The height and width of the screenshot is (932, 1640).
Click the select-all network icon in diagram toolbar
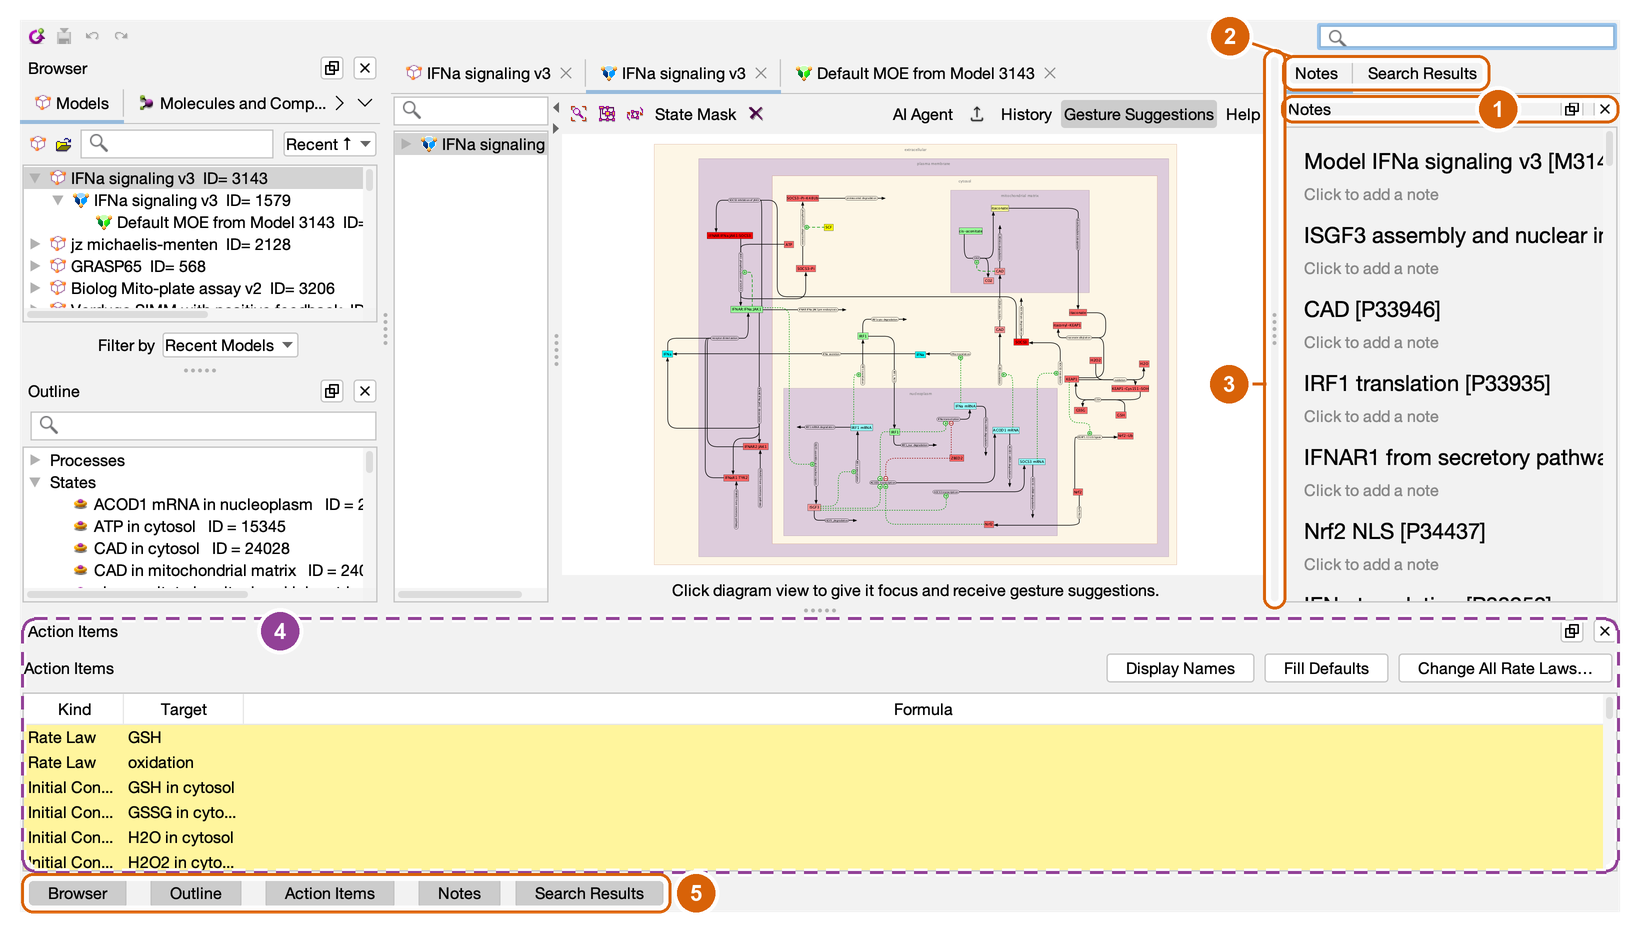click(607, 114)
